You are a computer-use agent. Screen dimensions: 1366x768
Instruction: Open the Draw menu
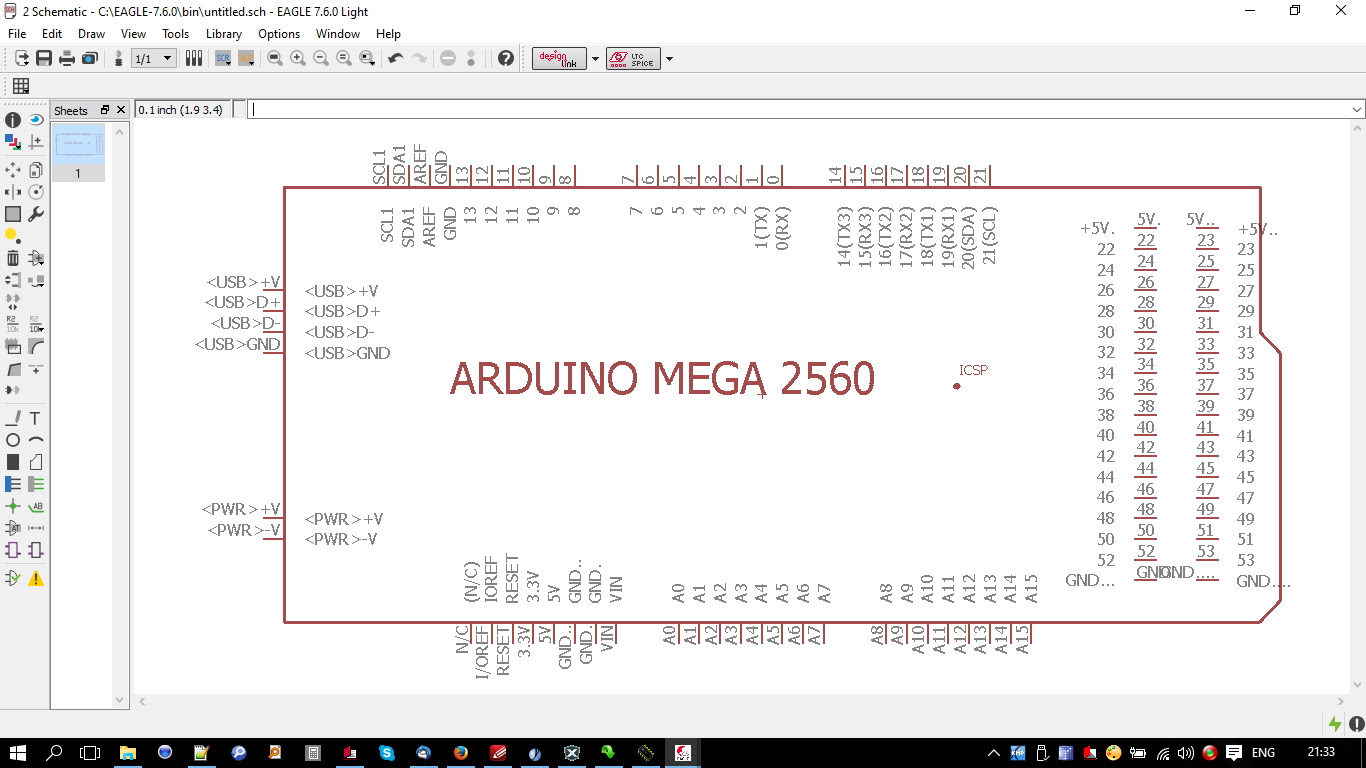point(91,33)
